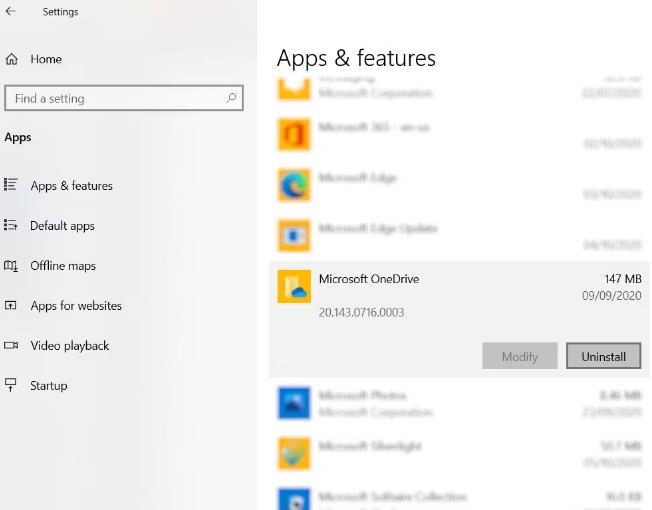The height and width of the screenshot is (510, 652).
Task: Click the Offline maps icon
Action: (x=10, y=265)
